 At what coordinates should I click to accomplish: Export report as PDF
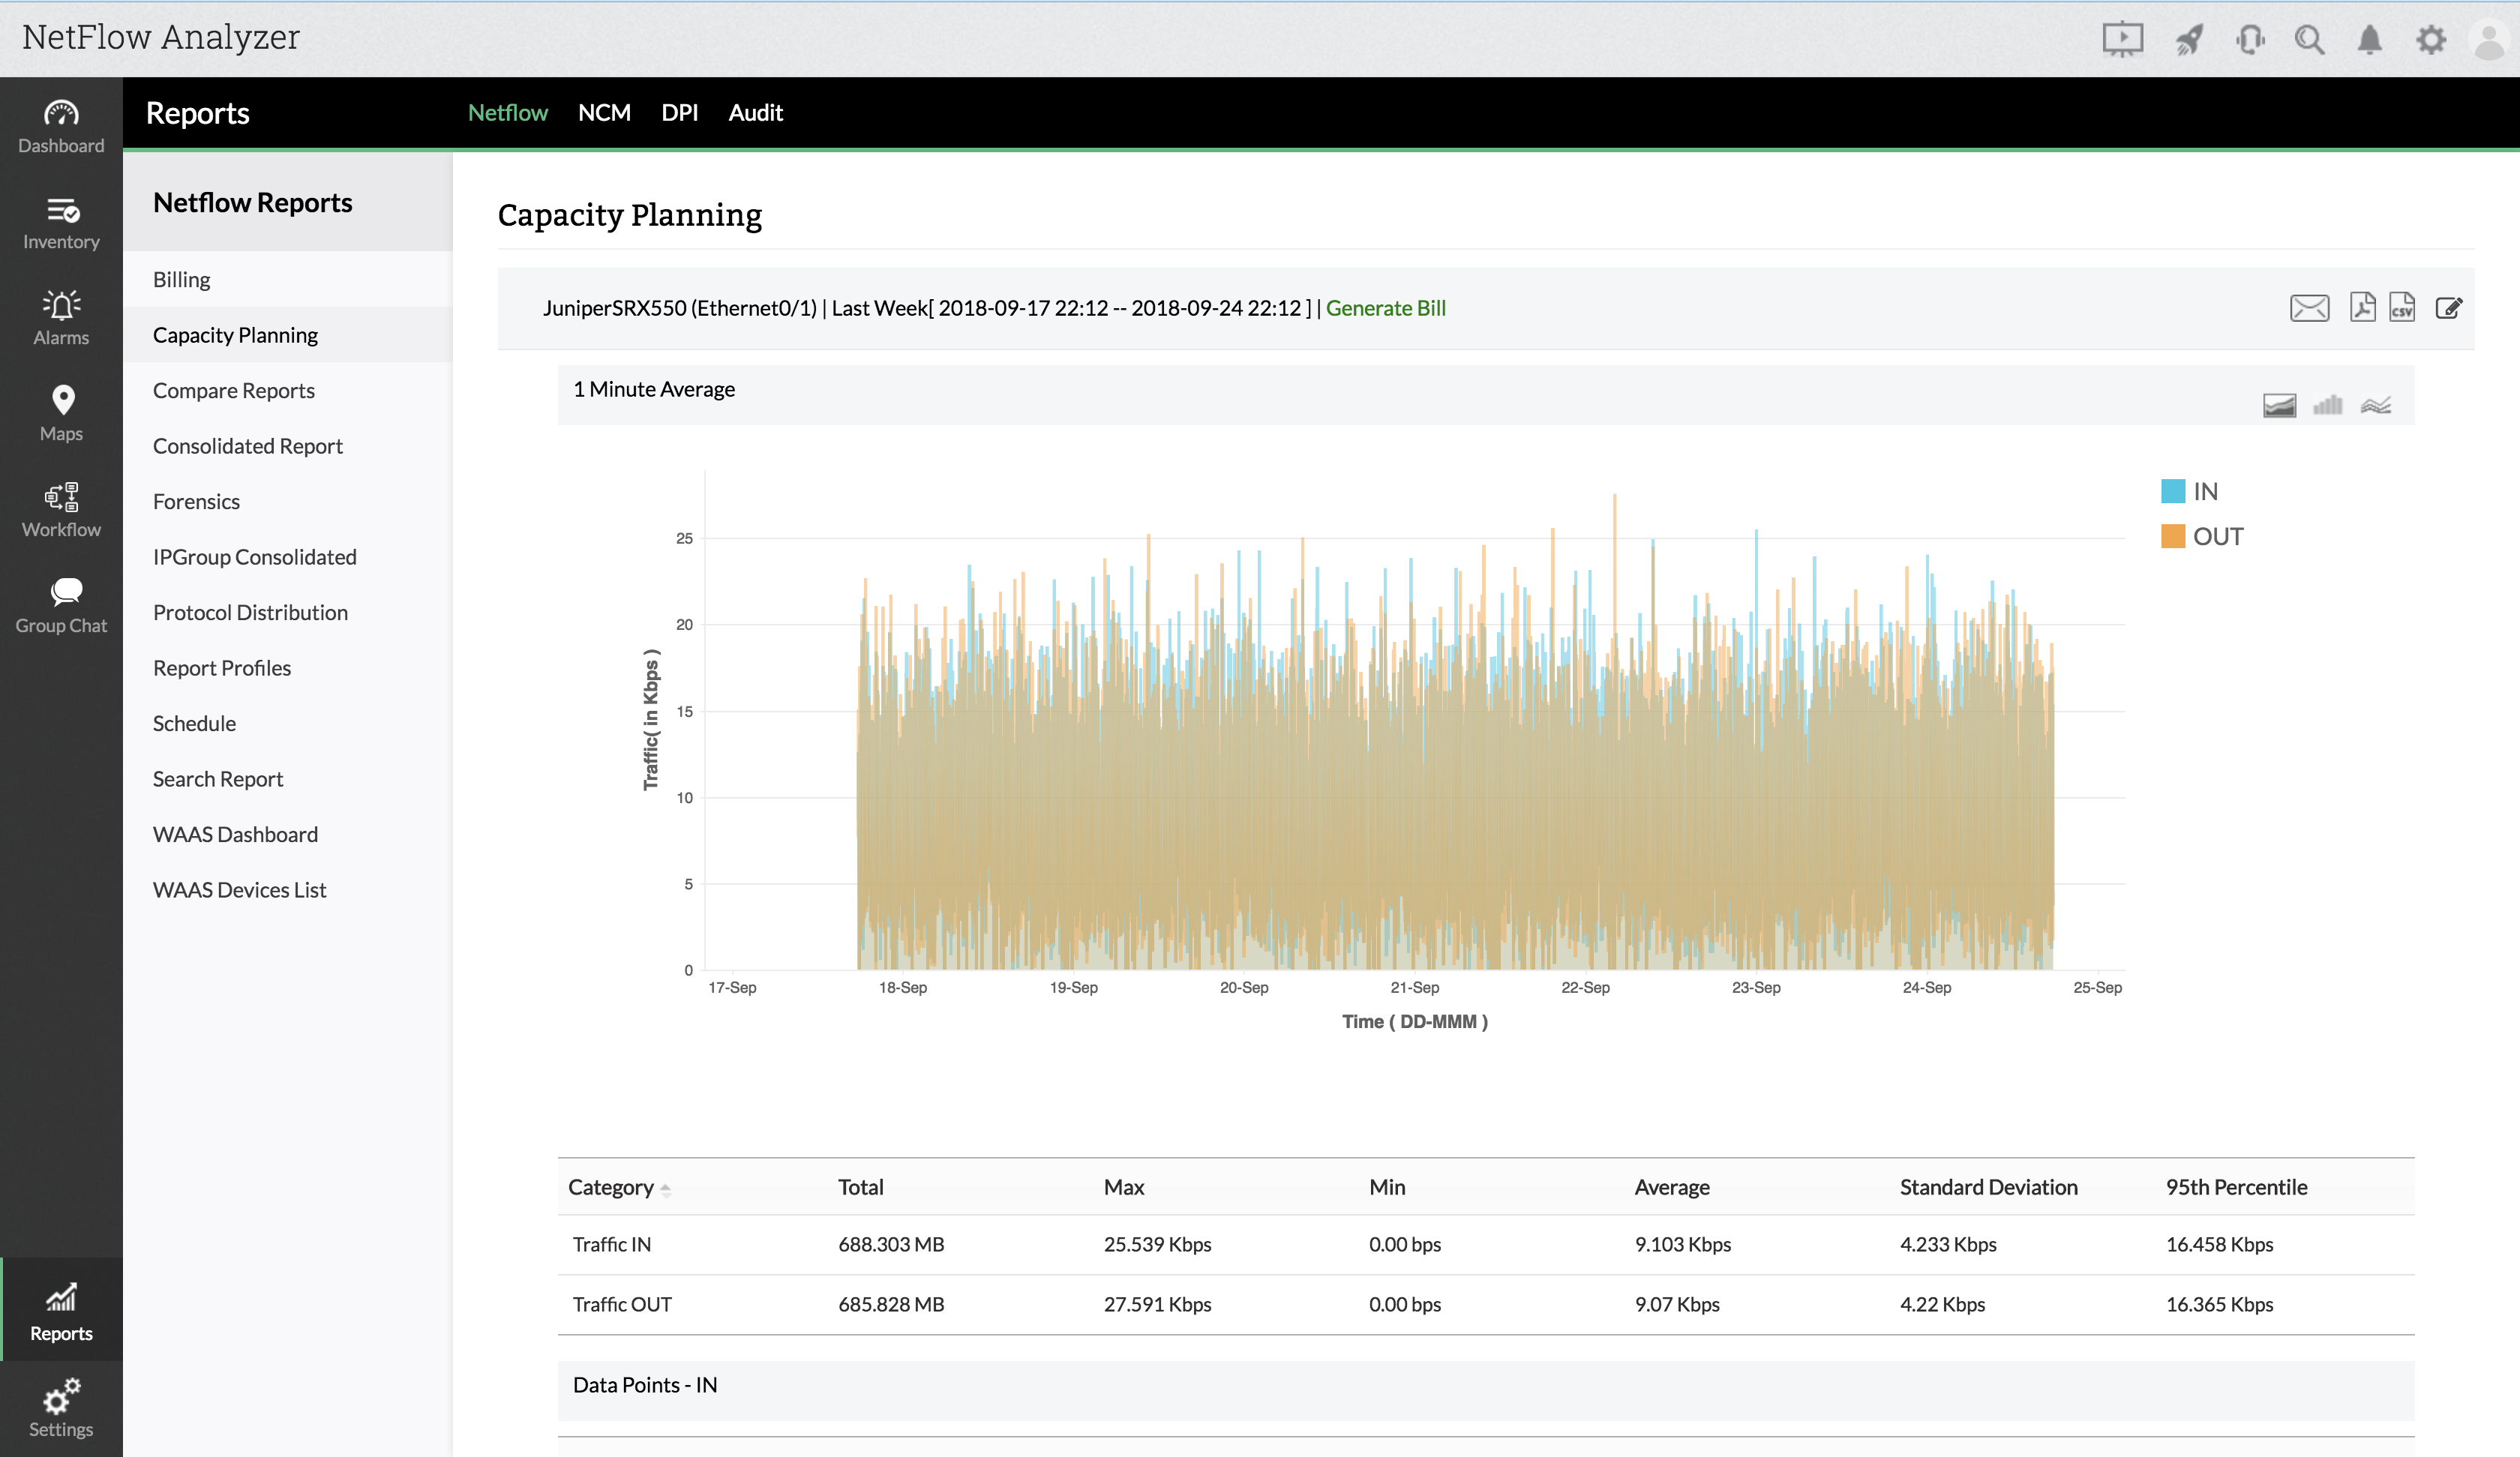click(2362, 307)
